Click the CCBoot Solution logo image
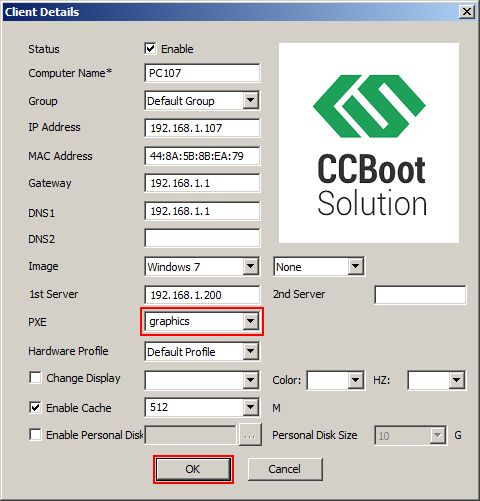Screen dimensions: 480x501 pos(369,143)
